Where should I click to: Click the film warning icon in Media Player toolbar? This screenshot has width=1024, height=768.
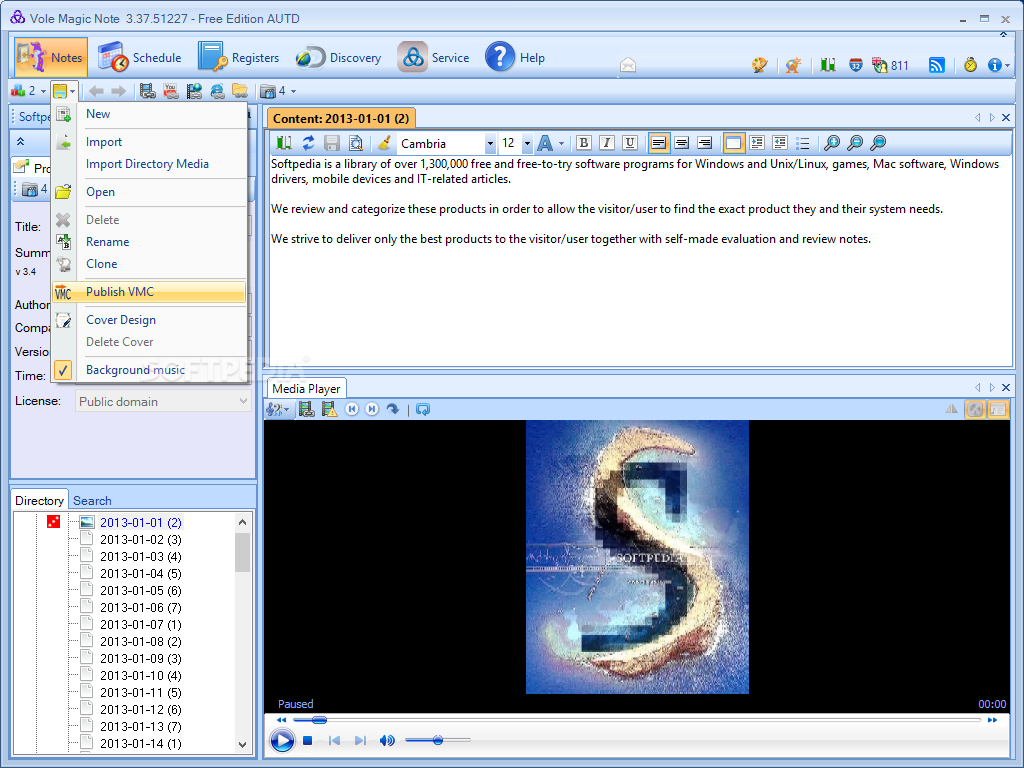(329, 409)
